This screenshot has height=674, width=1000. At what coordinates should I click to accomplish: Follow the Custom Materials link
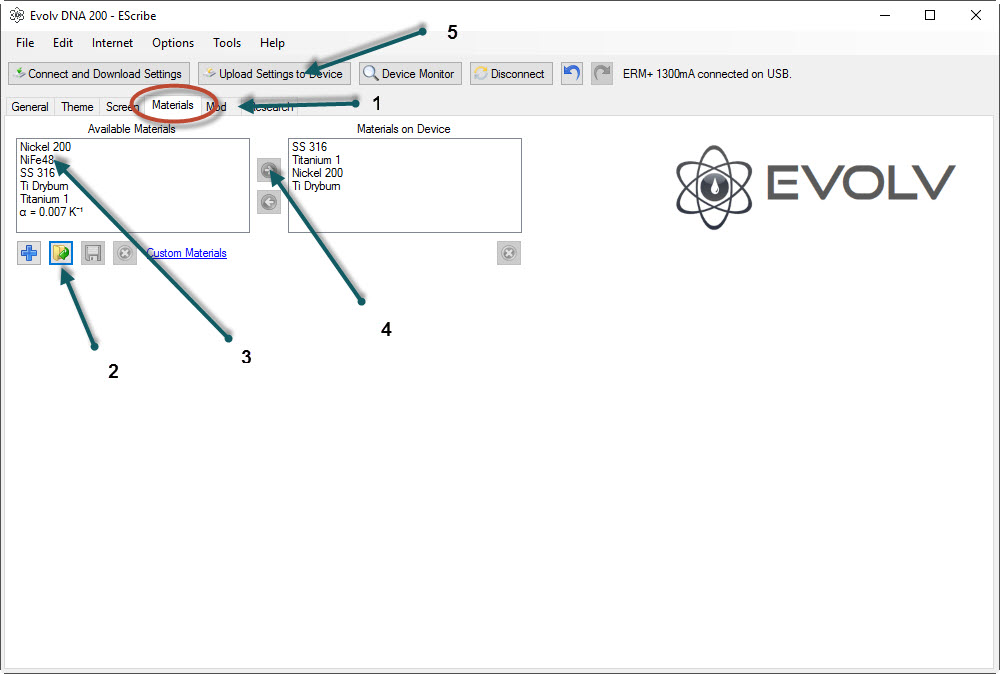[186, 253]
